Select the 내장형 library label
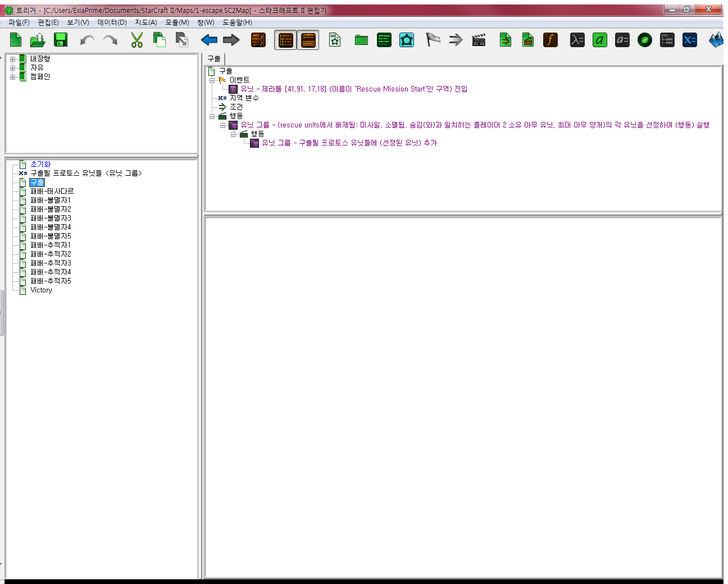This screenshot has width=728, height=584. pos(40,58)
